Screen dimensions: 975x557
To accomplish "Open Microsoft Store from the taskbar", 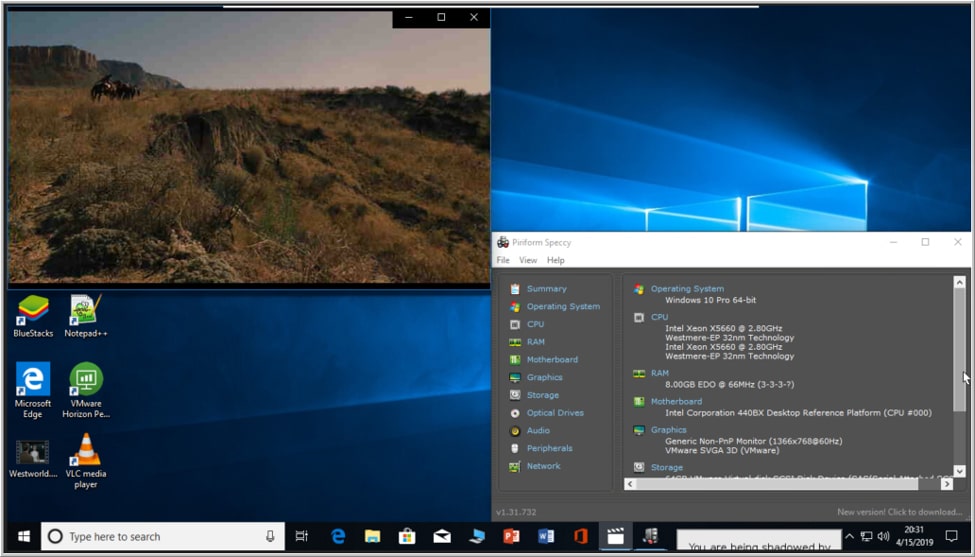I will [x=407, y=536].
